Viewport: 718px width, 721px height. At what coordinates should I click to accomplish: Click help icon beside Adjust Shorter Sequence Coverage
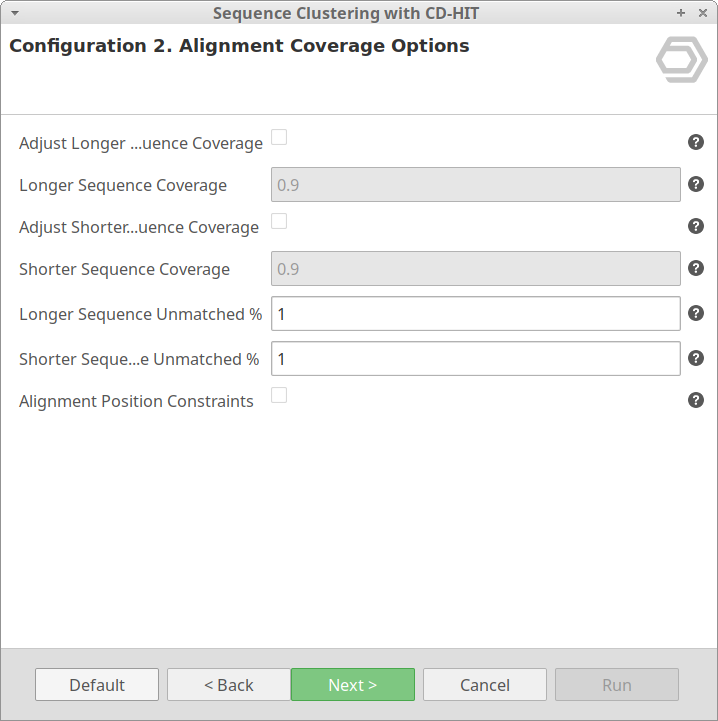coord(696,226)
